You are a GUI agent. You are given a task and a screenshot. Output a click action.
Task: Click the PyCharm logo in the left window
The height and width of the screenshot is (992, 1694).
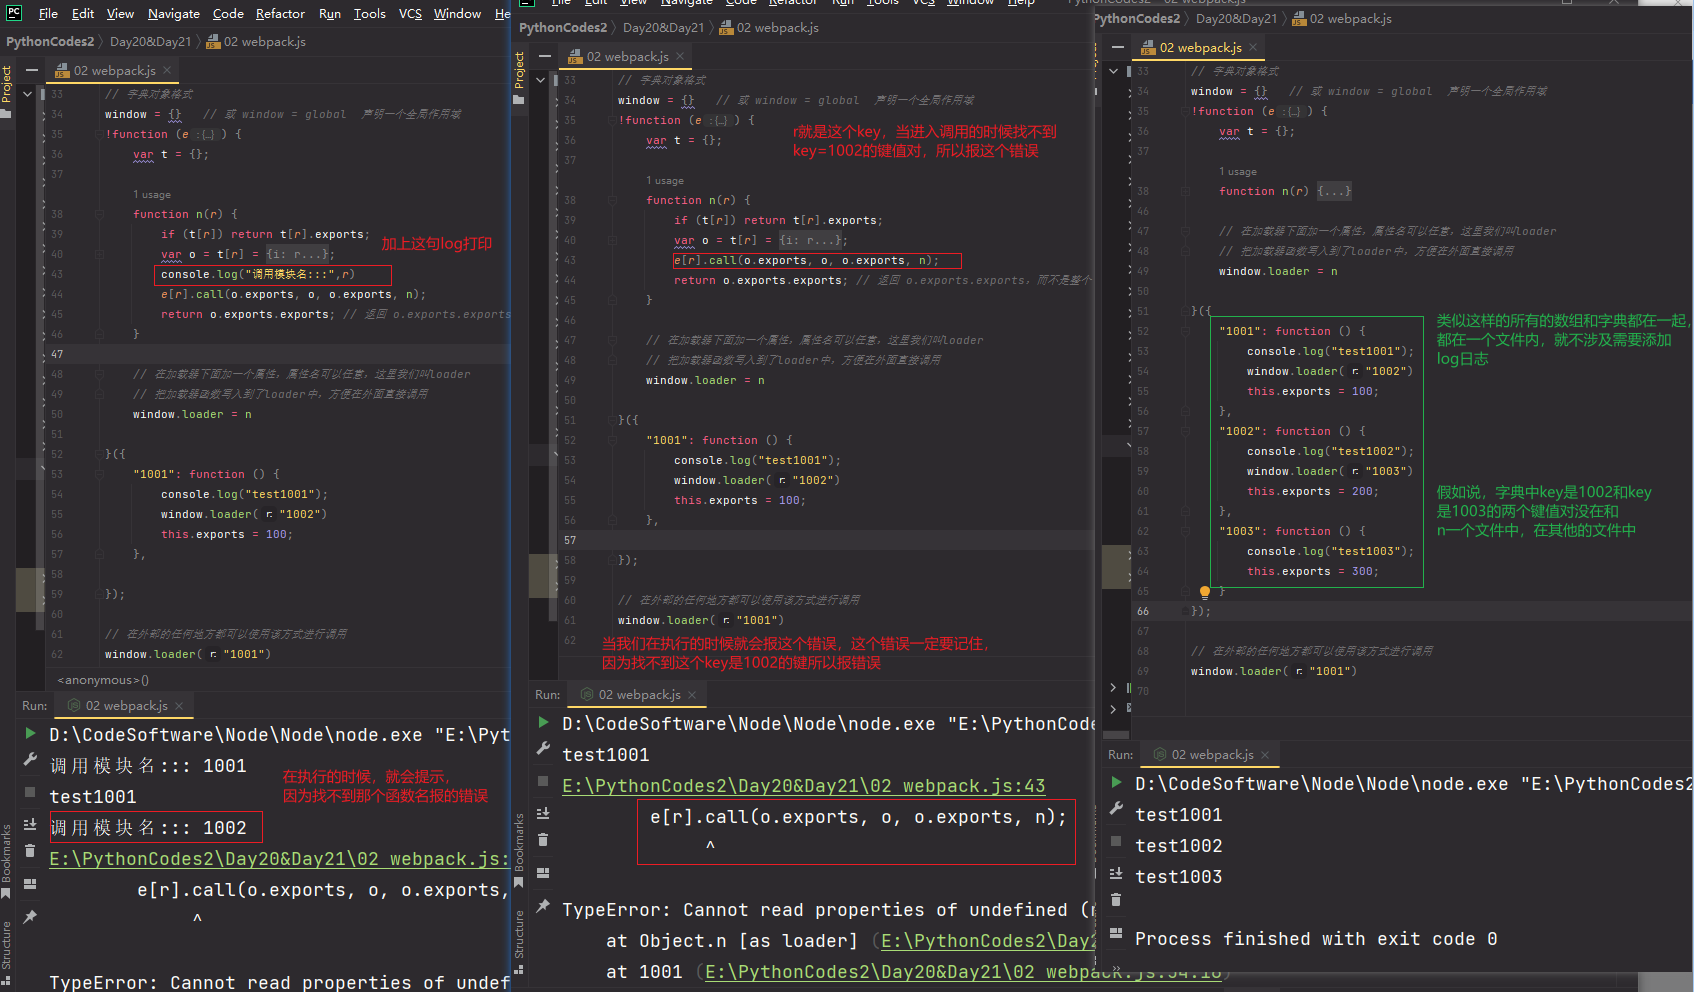click(x=14, y=13)
